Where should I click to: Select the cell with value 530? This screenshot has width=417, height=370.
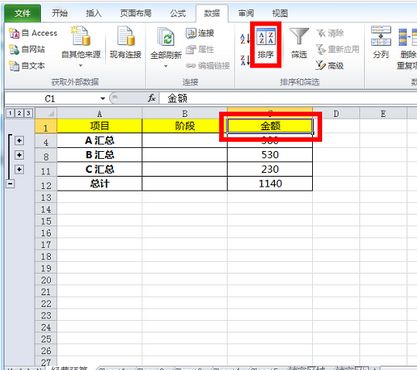point(270,155)
